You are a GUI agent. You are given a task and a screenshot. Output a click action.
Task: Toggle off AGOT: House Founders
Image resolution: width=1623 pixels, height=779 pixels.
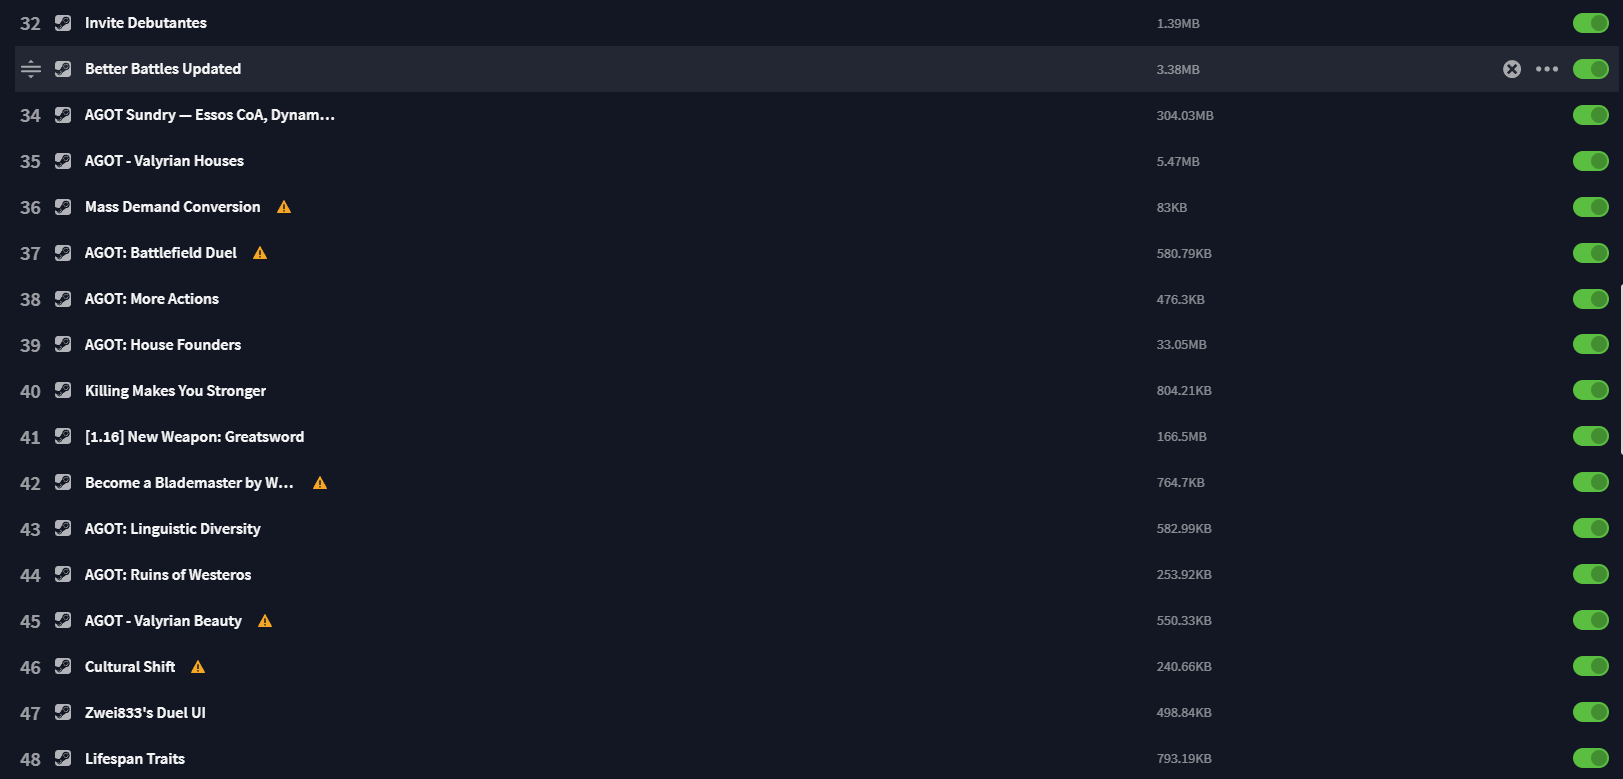1590,344
